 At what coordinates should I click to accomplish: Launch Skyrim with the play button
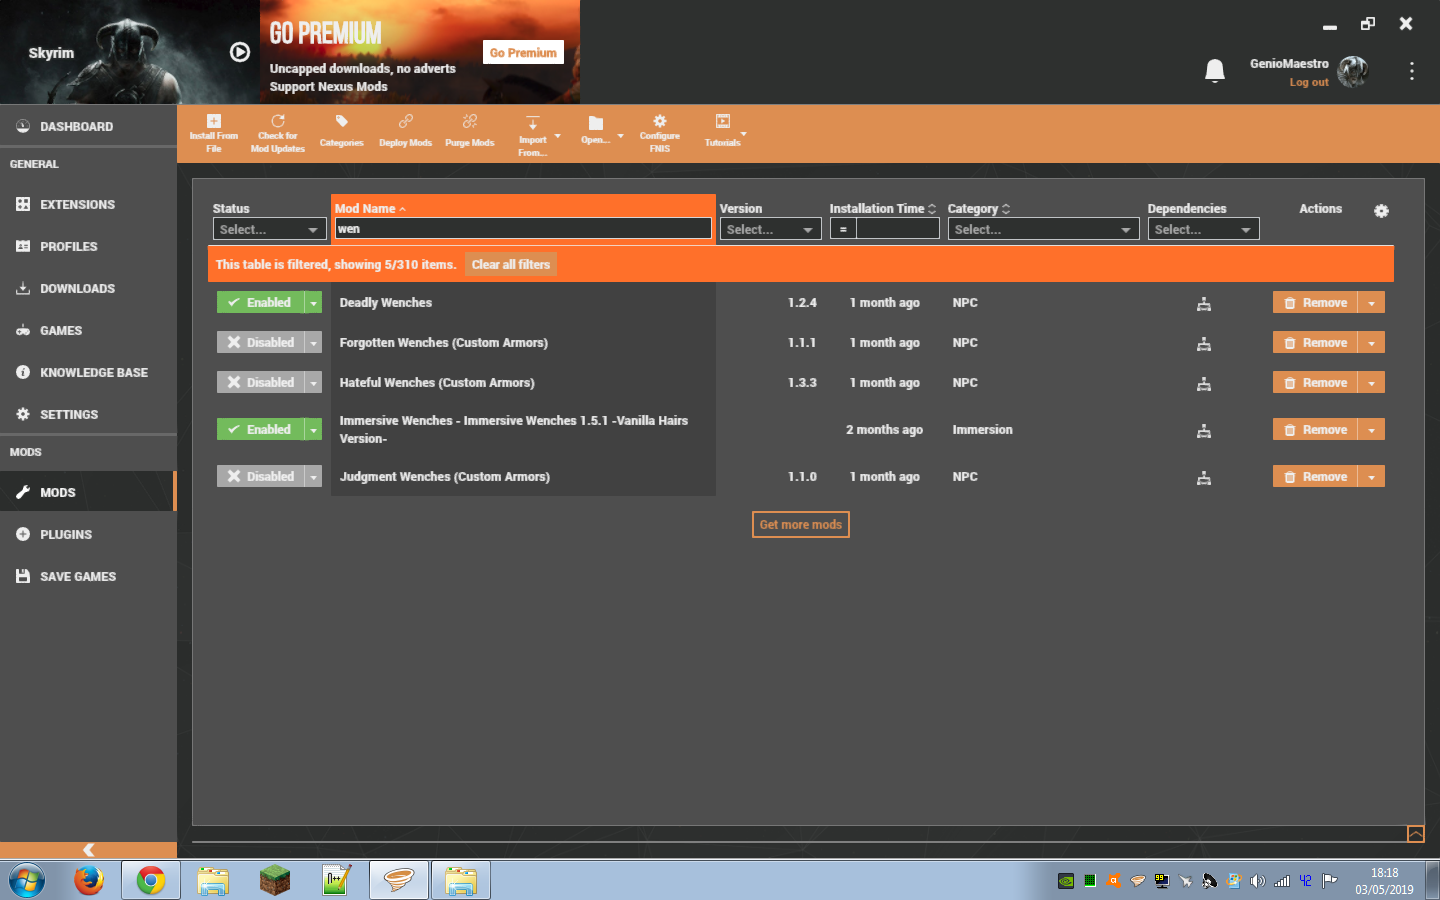point(240,52)
